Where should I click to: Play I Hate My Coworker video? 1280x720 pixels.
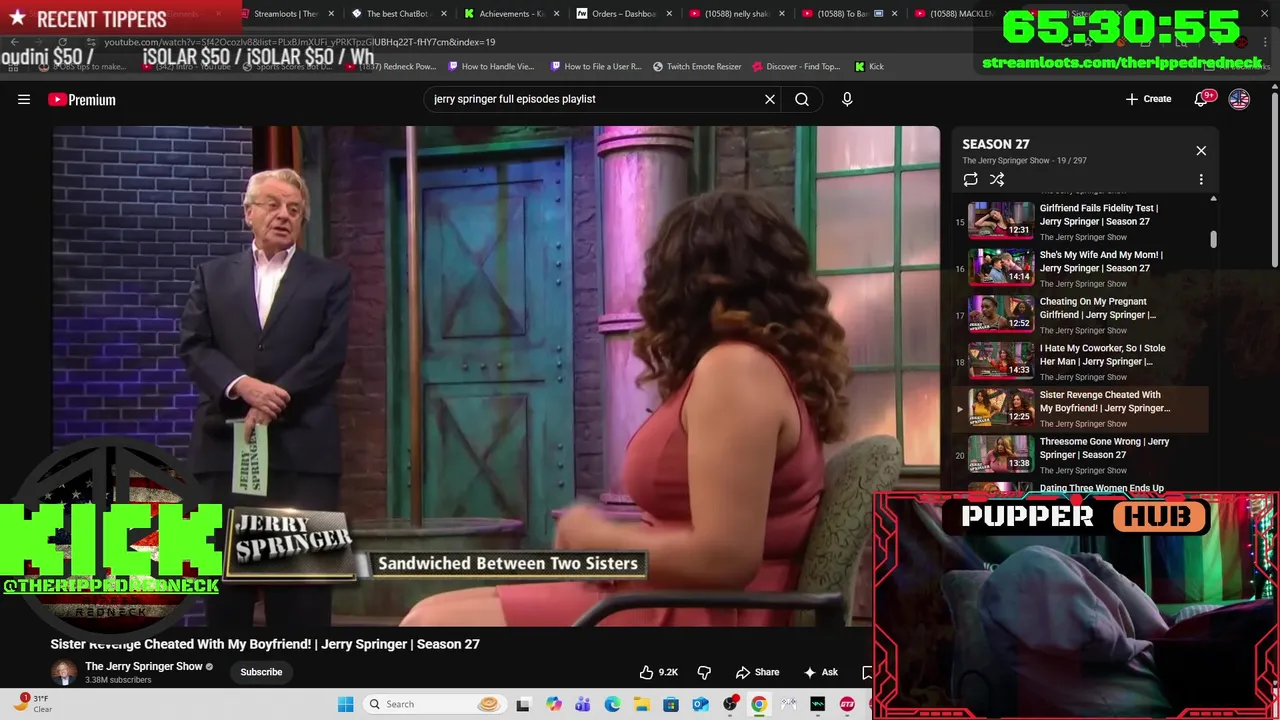1102,355
